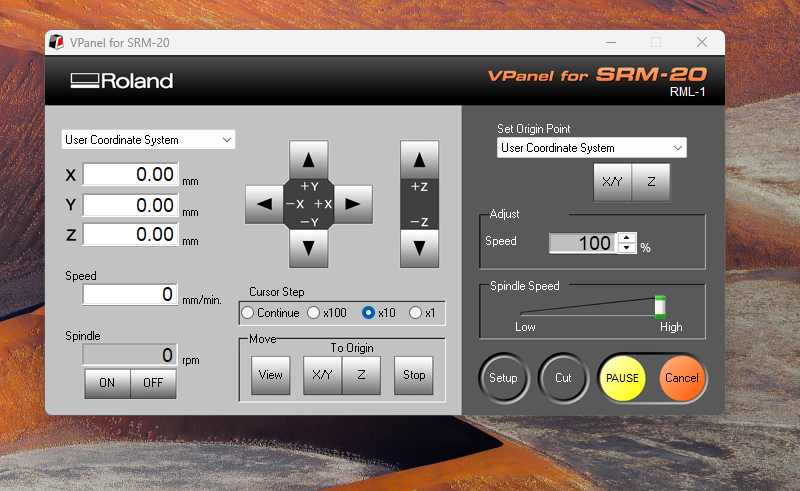Click the Speed mm/min value field
The width and height of the screenshot is (800, 491).
131,294
